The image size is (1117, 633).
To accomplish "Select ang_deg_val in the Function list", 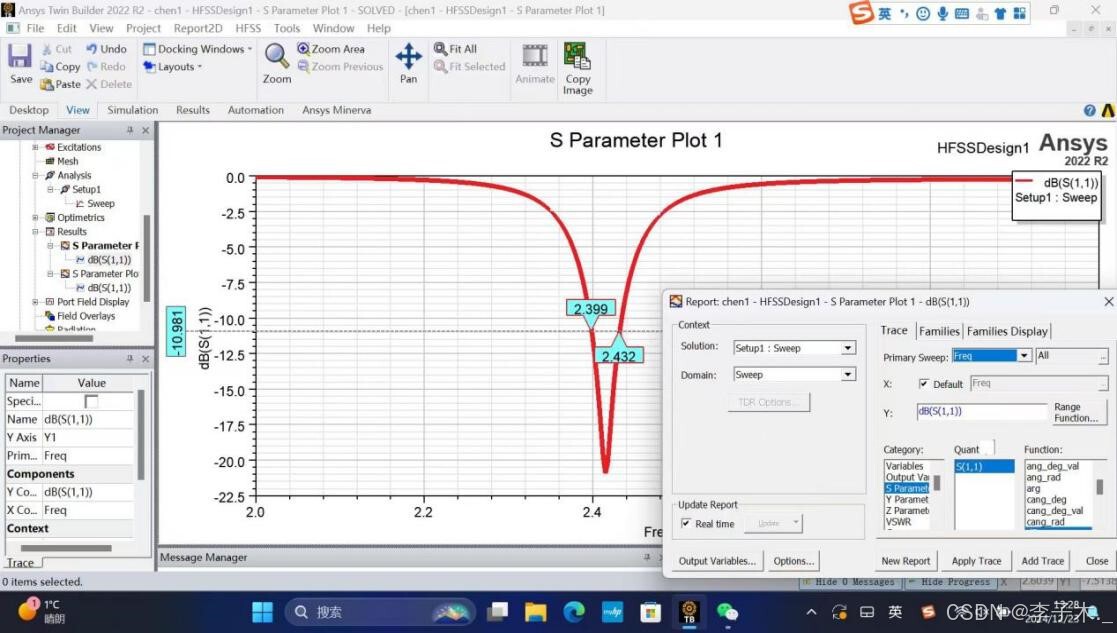I will 1054,466.
